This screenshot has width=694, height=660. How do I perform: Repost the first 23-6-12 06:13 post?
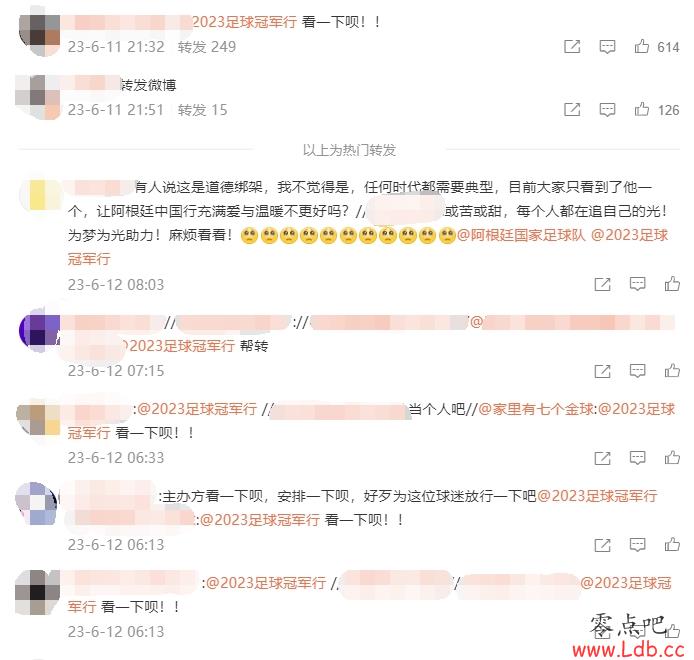click(602, 545)
